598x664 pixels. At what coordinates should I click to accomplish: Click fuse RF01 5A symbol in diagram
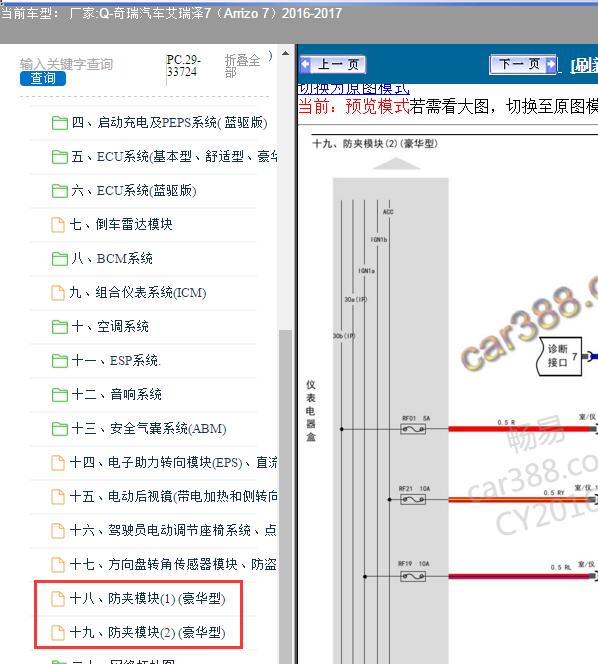(413, 429)
